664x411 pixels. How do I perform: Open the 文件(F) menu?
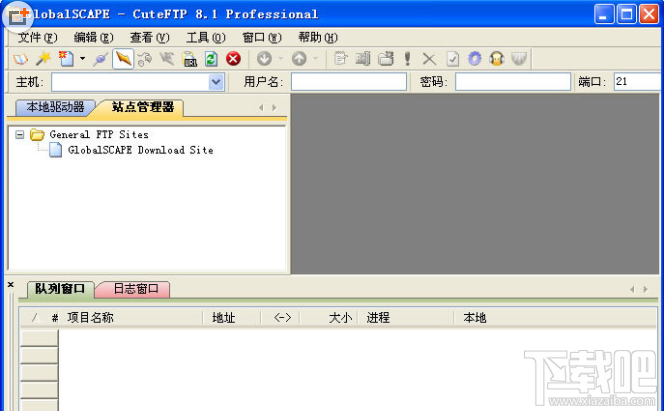tap(37, 38)
